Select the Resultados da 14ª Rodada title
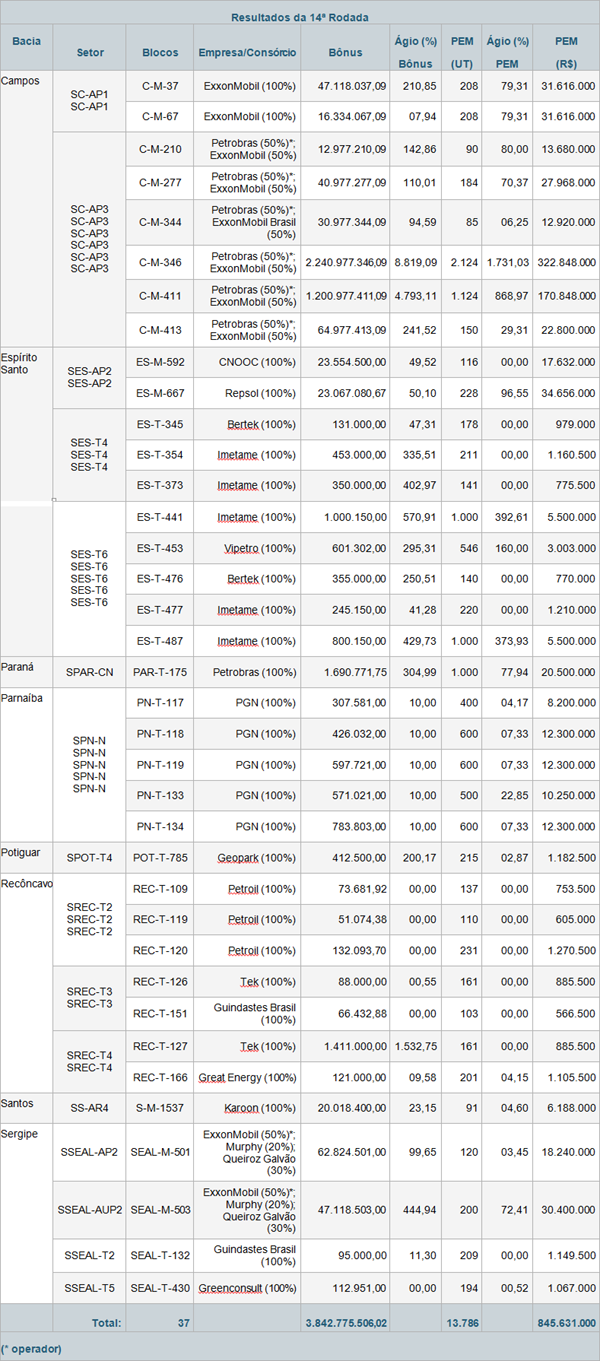 [299, 17]
